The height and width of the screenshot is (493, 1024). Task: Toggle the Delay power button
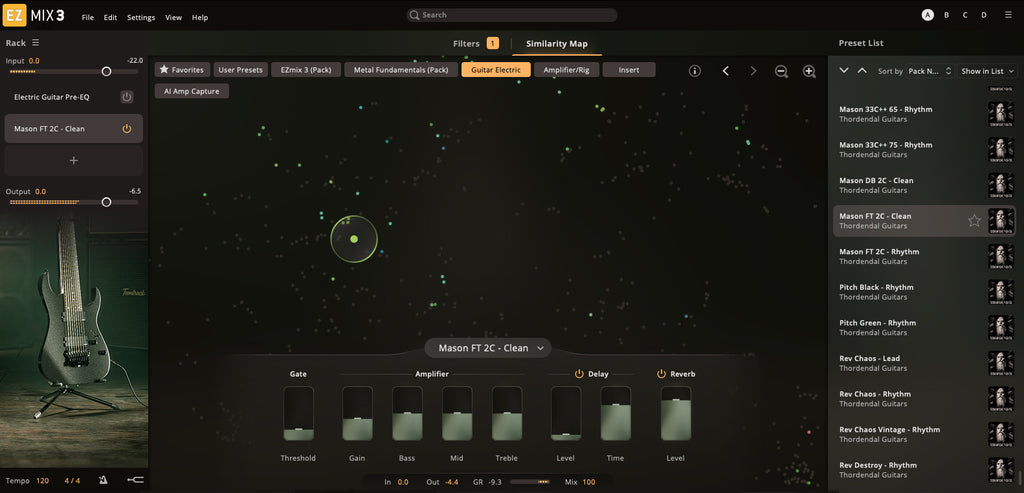(x=579, y=374)
